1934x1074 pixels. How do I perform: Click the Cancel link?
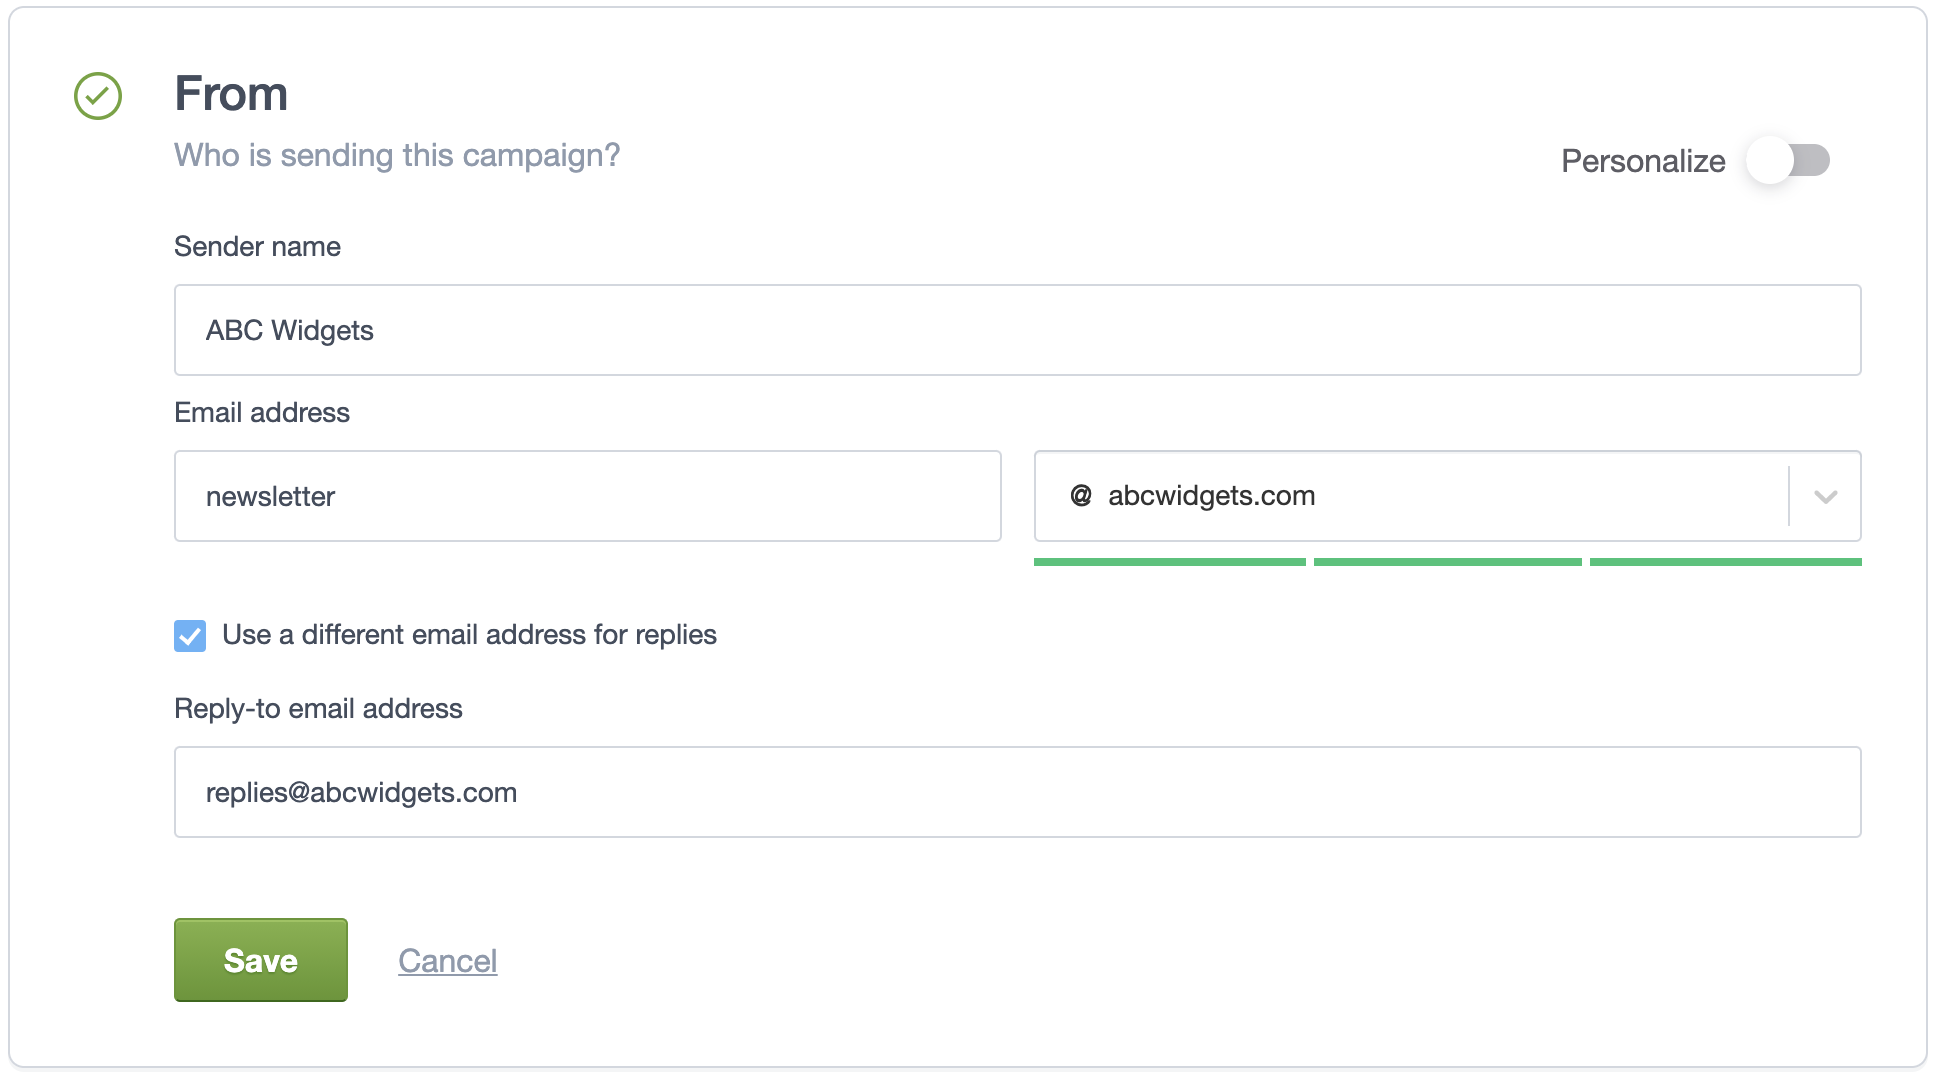[447, 961]
